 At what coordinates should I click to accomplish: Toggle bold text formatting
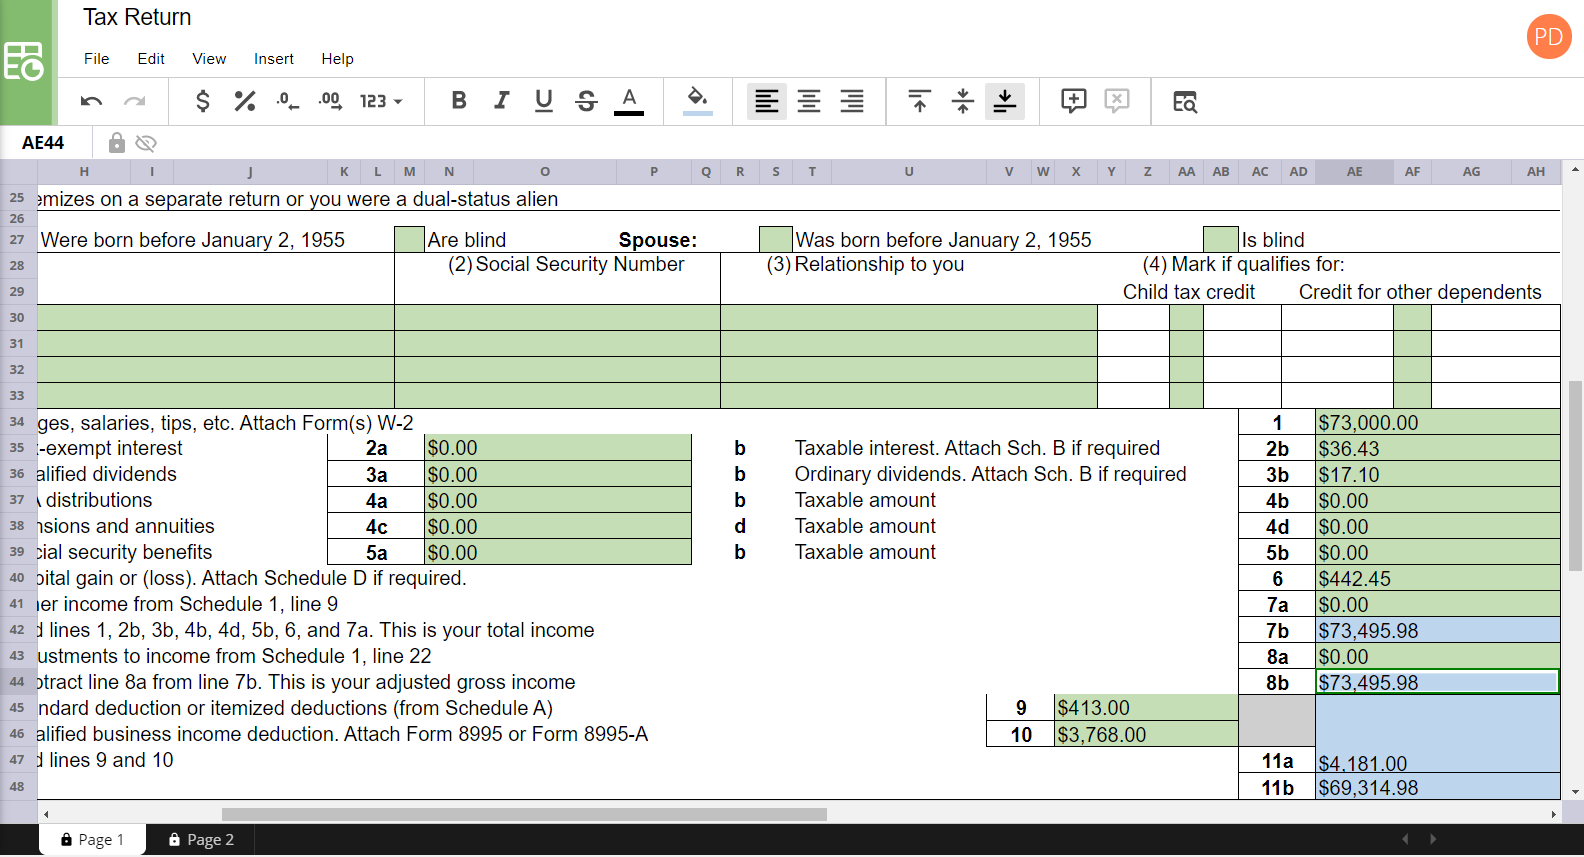[x=459, y=100]
